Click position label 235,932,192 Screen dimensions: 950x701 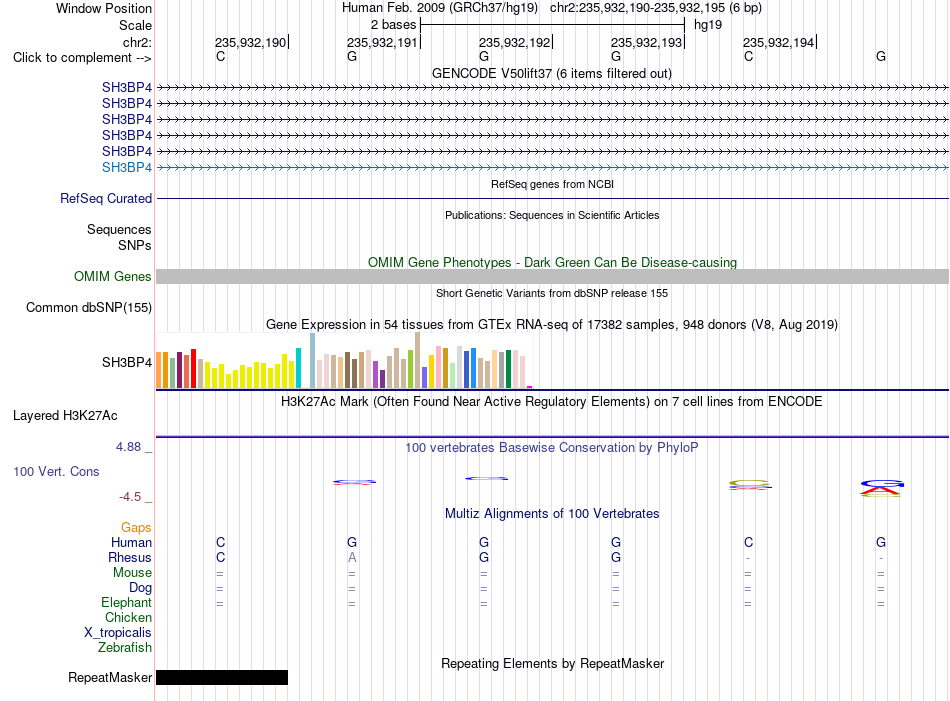tap(514, 42)
